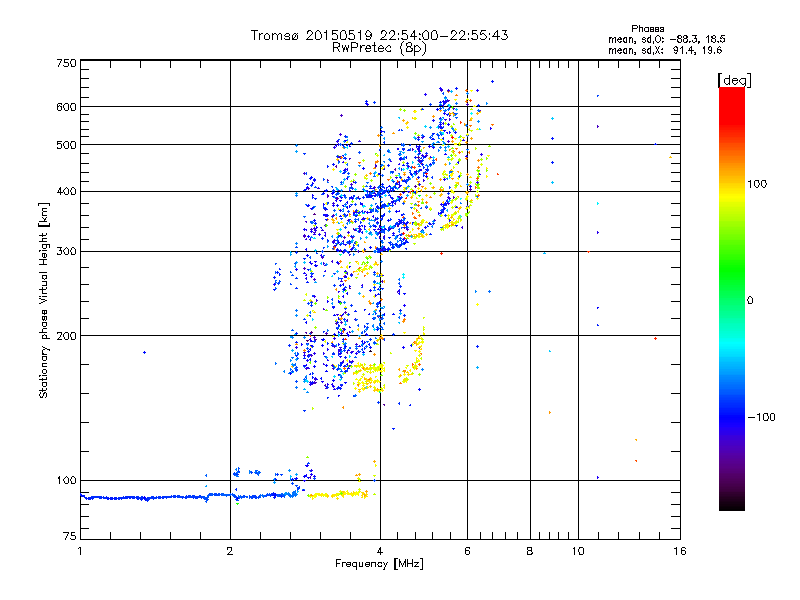800x600 pixels.
Task: Click the black bottom end of colorbar
Action: click(732, 505)
